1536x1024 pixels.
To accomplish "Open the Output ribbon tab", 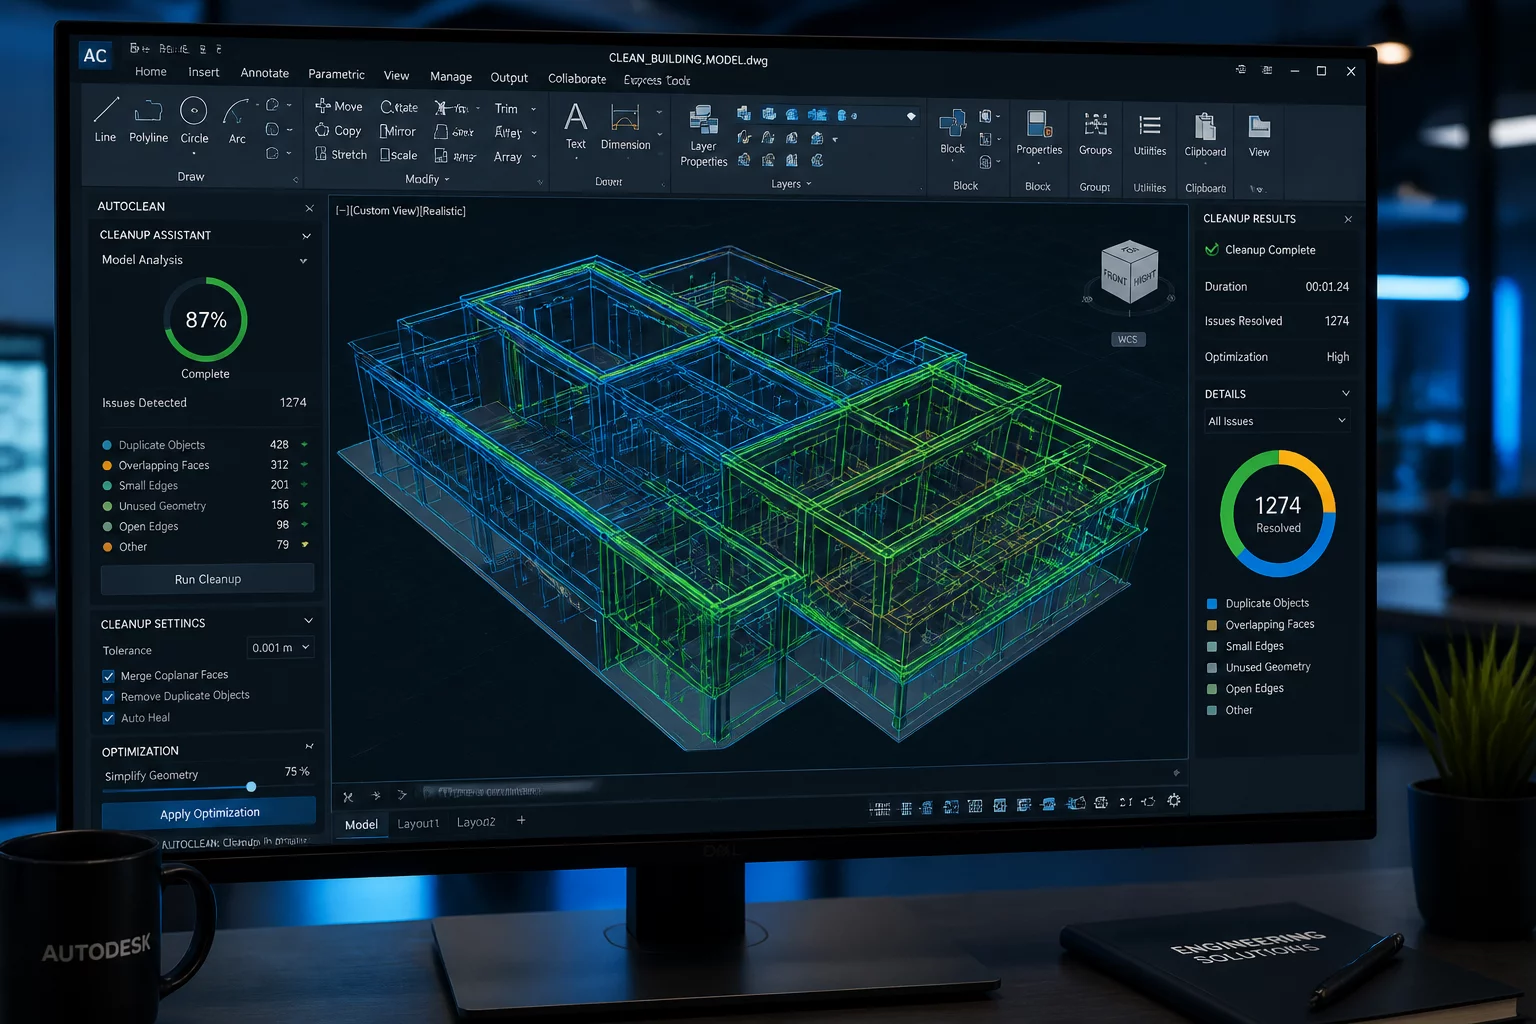I will pyautogui.click(x=509, y=78).
